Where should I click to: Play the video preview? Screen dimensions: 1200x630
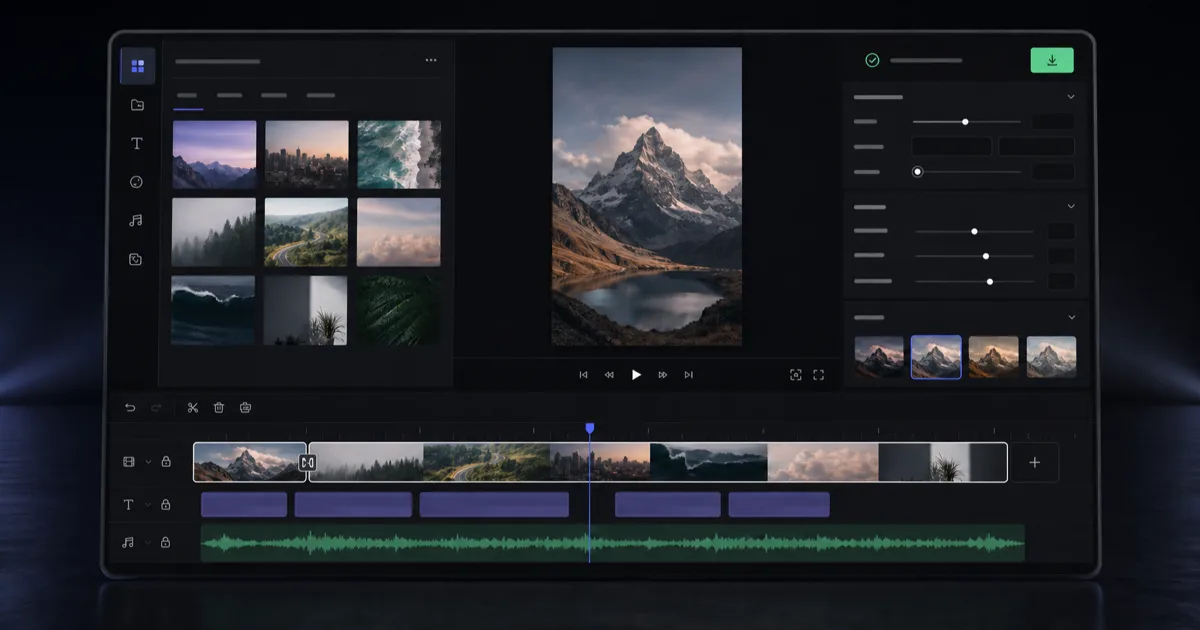[636, 375]
